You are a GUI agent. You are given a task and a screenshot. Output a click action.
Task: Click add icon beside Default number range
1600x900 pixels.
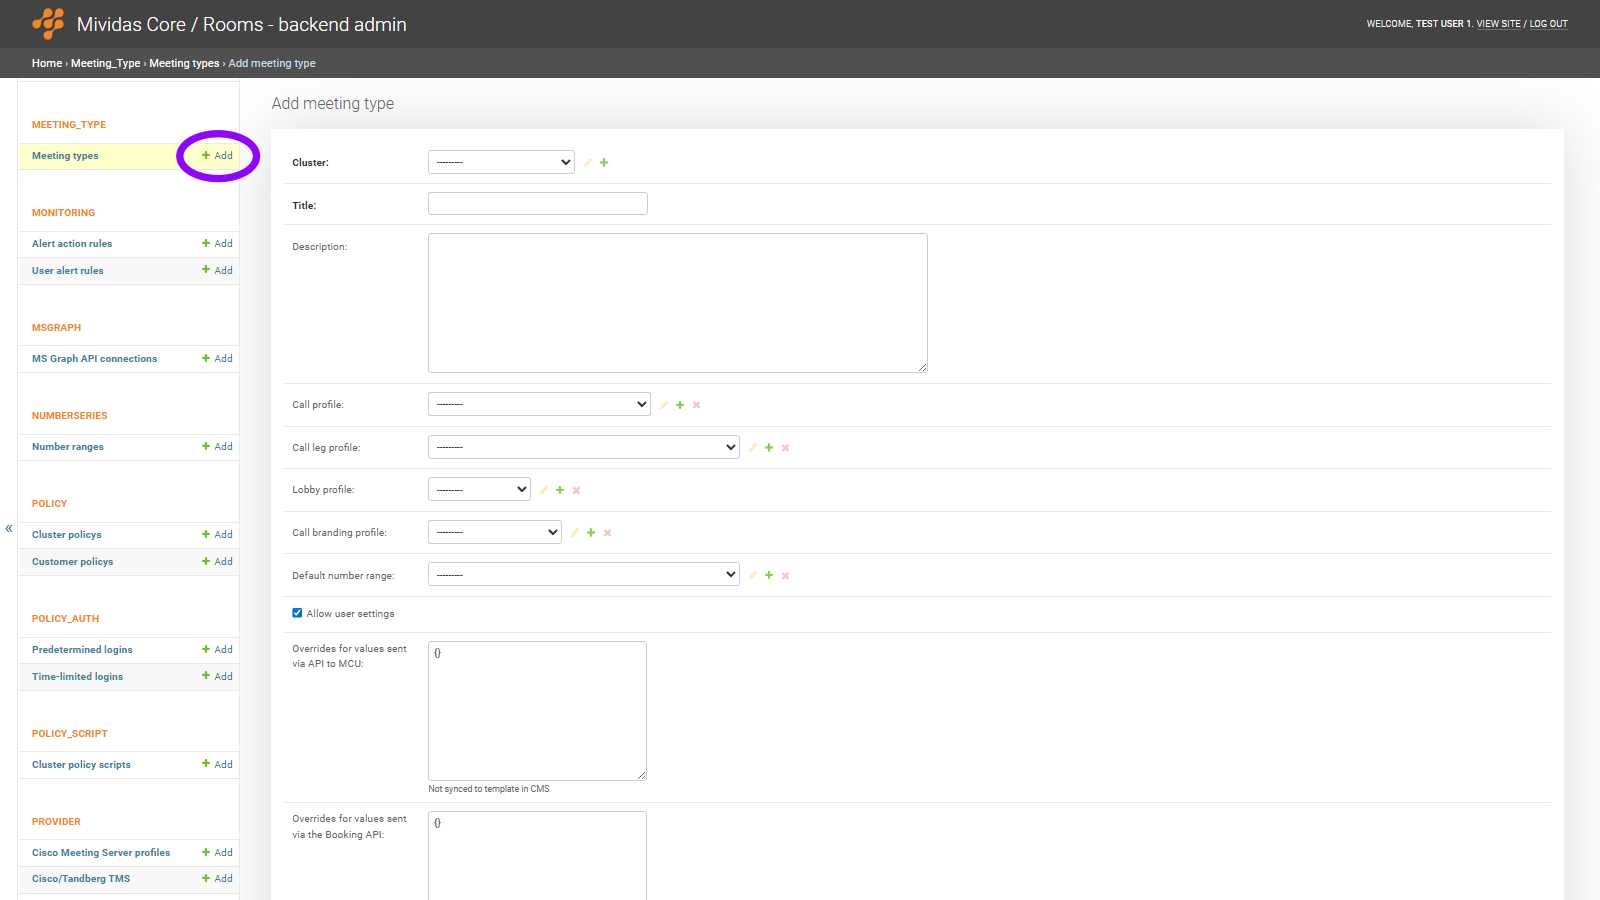769,576
